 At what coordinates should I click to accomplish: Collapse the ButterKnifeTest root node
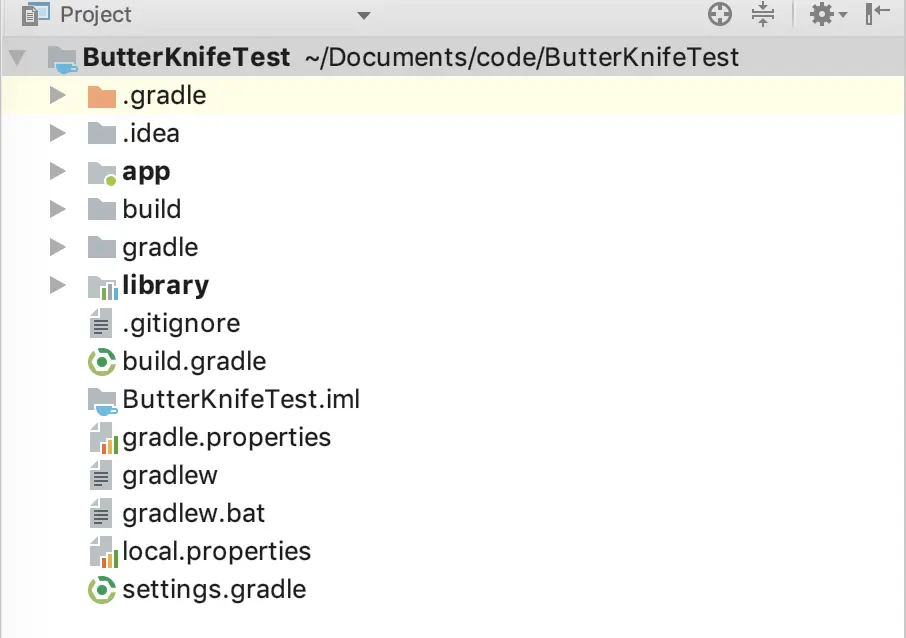[x=17, y=57]
